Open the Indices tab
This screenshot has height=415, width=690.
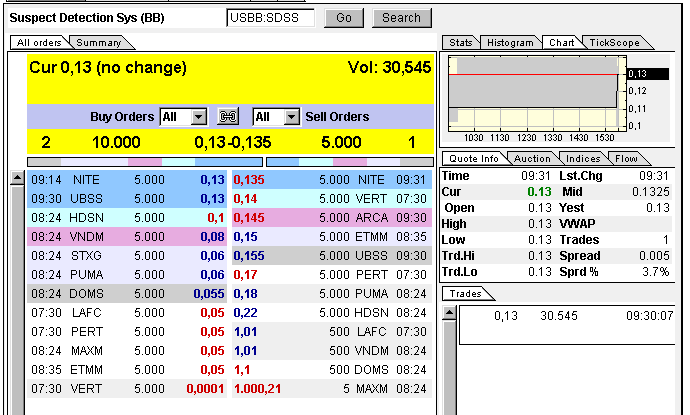[583, 159]
